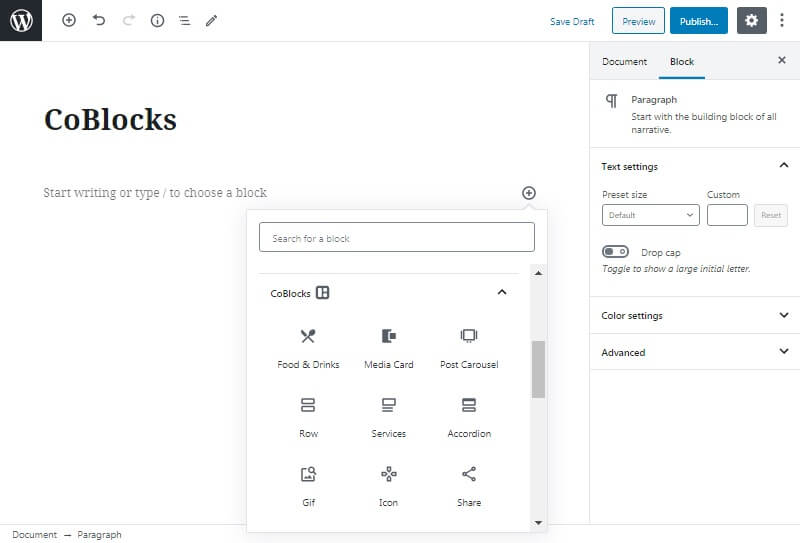Click the CoBlocks post title
Image resolution: width=800 pixels, height=543 pixels.
(x=110, y=120)
